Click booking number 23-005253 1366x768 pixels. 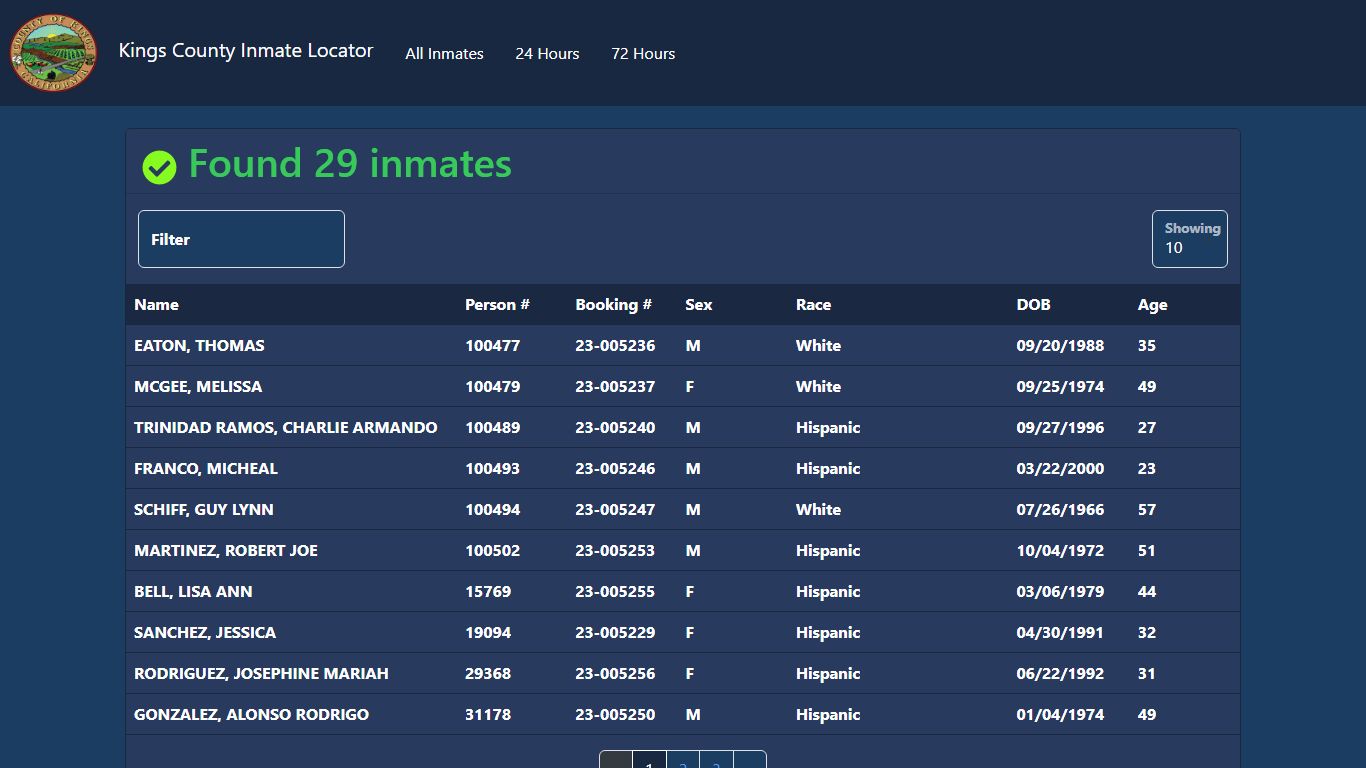pyautogui.click(x=615, y=551)
